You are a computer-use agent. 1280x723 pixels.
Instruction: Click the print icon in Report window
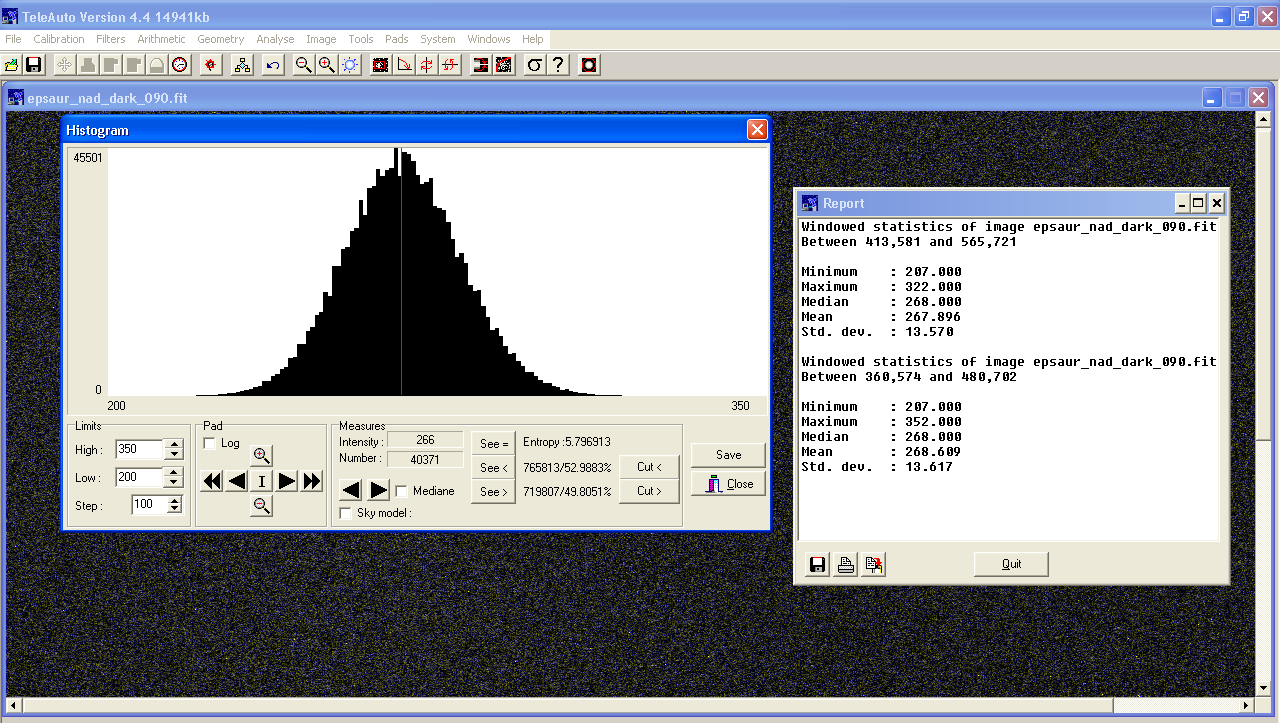coord(846,565)
